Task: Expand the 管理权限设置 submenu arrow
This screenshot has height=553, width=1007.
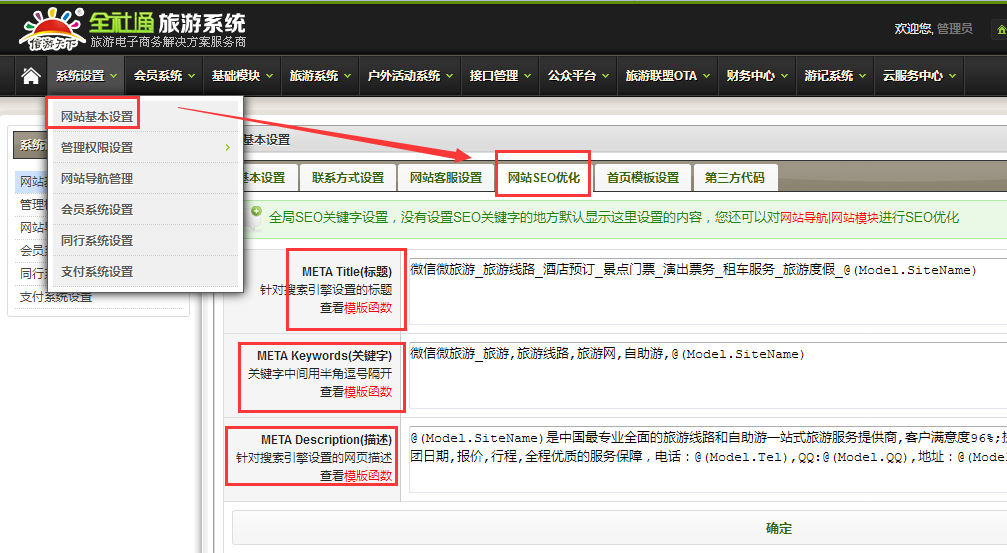Action: [x=227, y=148]
